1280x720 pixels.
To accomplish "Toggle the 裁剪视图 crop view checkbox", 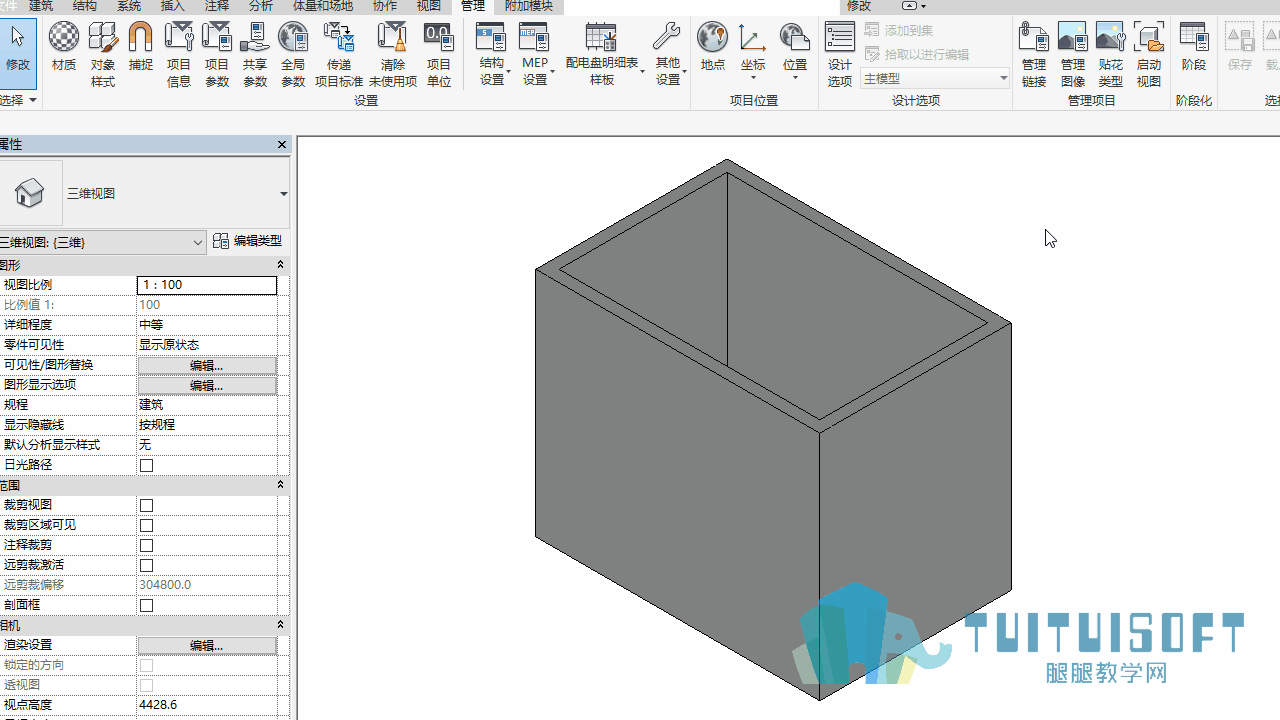I will (147, 505).
